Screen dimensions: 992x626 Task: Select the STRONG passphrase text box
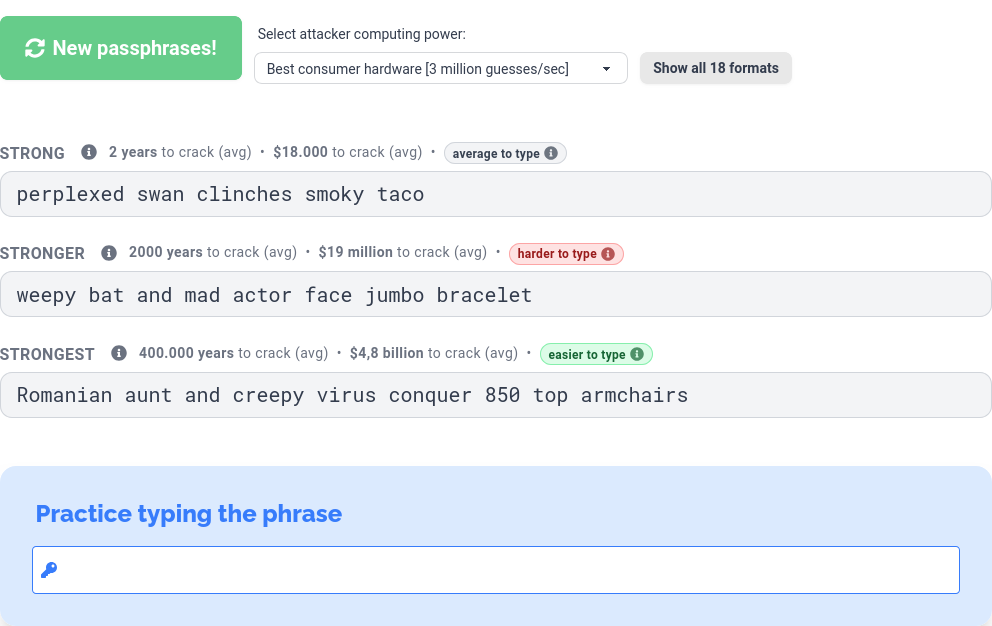(x=495, y=194)
